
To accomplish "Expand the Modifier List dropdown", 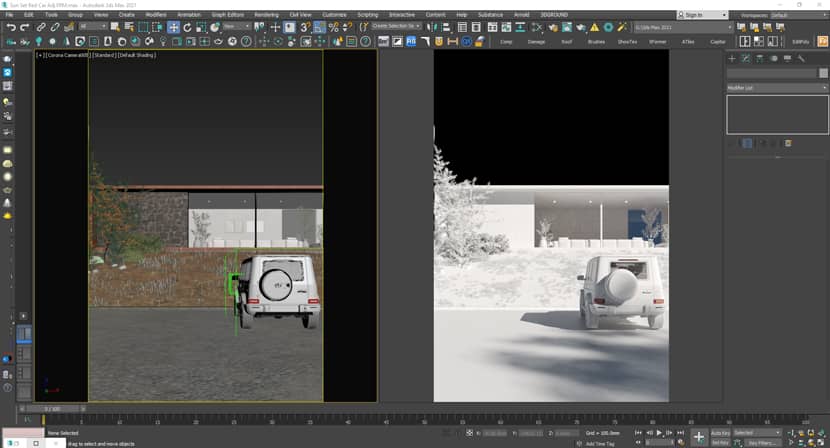I will tap(775, 89).
